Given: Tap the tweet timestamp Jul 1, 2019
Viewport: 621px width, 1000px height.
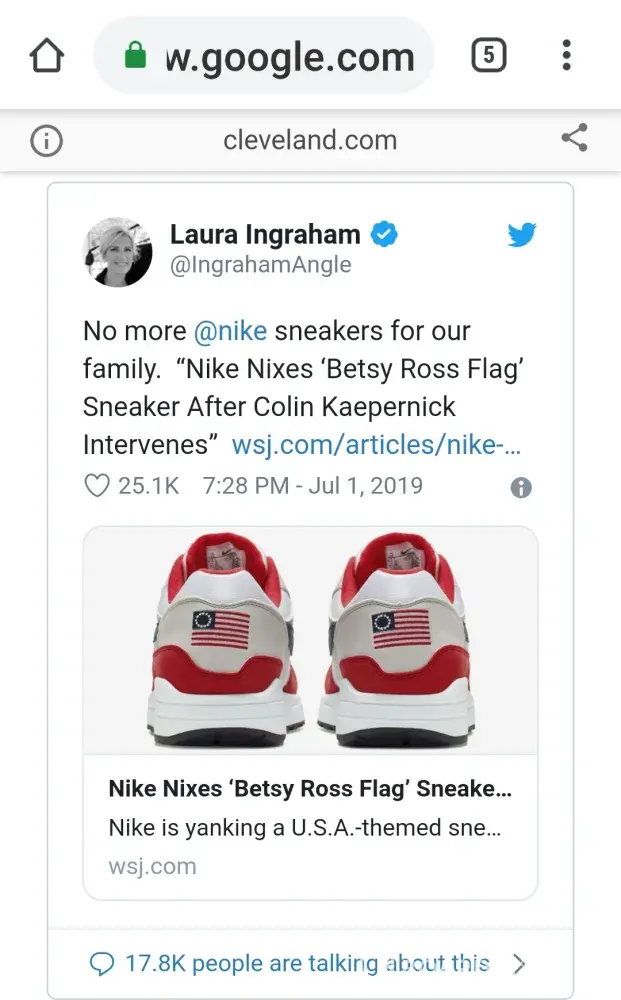Looking at the screenshot, I should 312,486.
